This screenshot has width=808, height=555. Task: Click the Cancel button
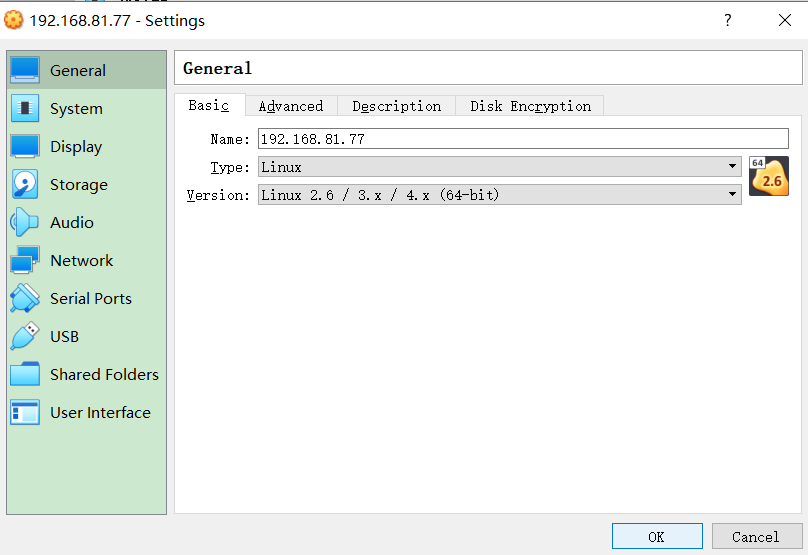pyautogui.click(x=755, y=537)
